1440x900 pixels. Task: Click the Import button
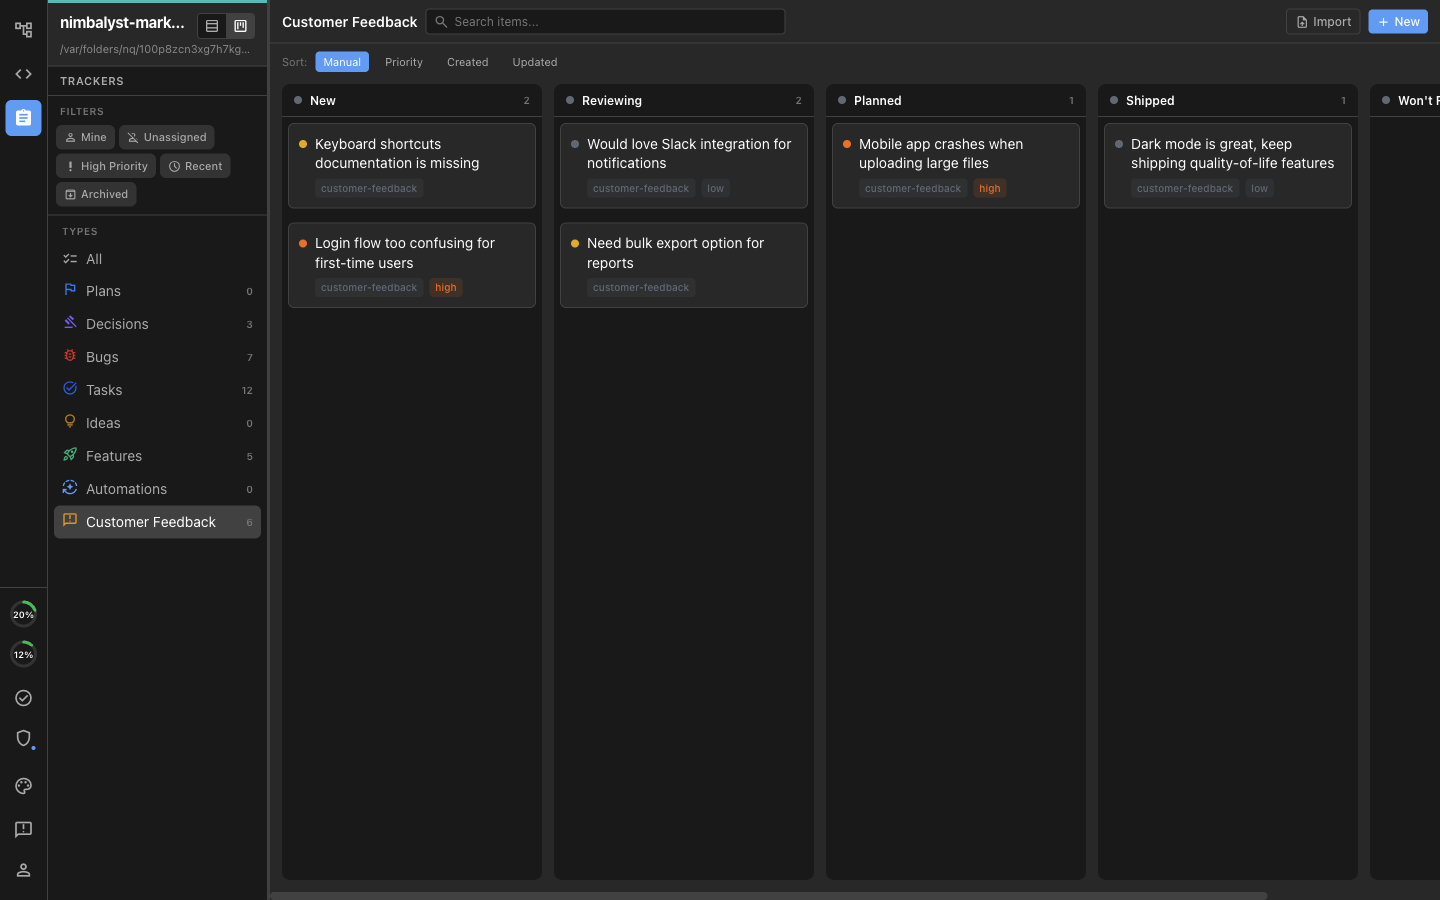[1323, 22]
